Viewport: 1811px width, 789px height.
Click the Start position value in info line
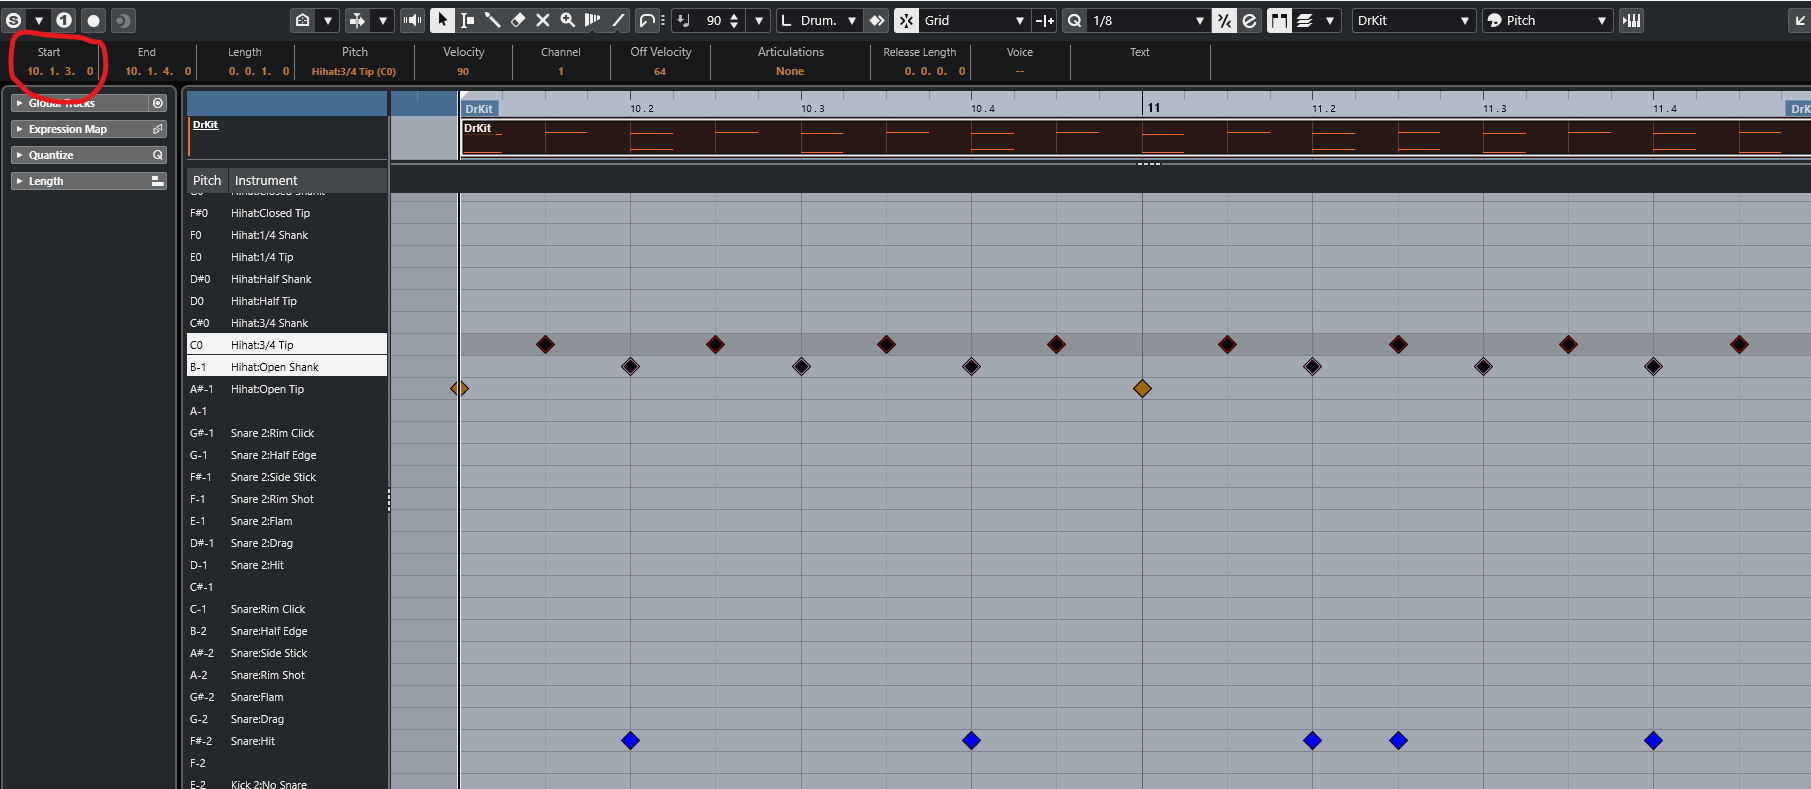(x=60, y=71)
